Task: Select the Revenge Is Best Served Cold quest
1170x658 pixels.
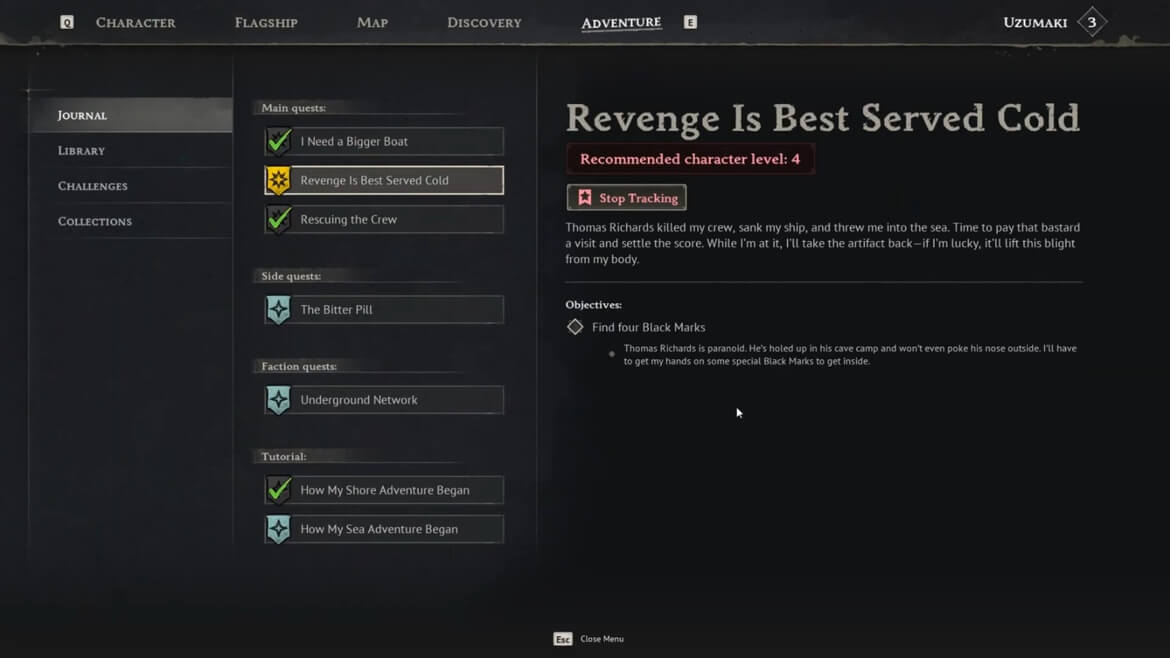Action: pos(384,181)
